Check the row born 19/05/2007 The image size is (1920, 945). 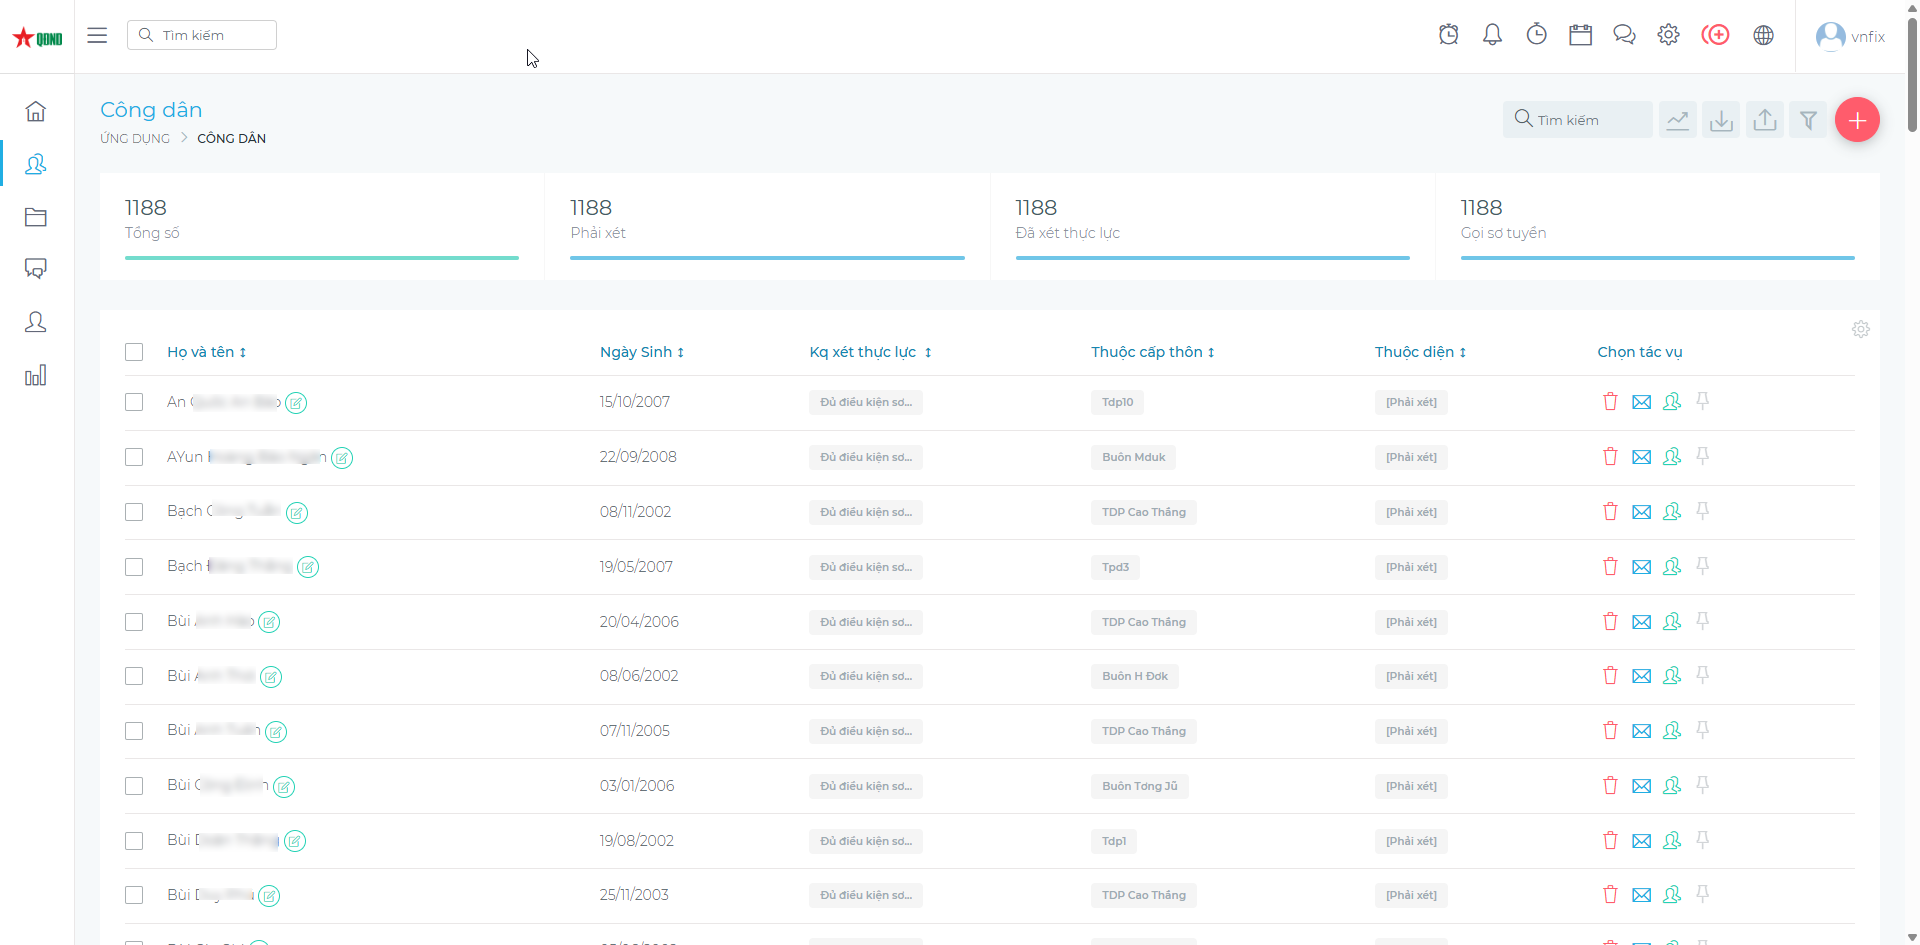click(x=134, y=567)
